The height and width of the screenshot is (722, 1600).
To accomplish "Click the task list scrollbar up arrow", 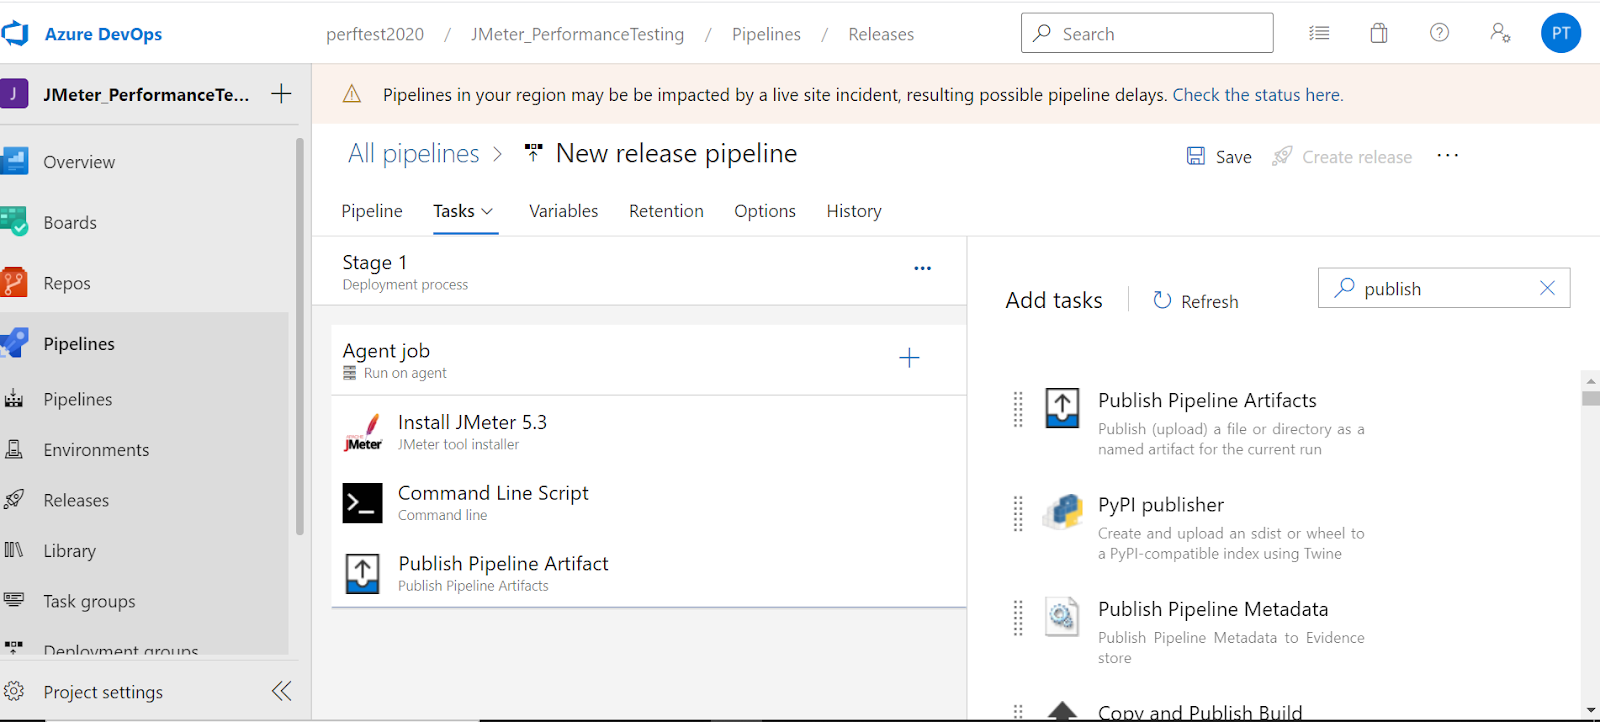I will click(x=1591, y=380).
